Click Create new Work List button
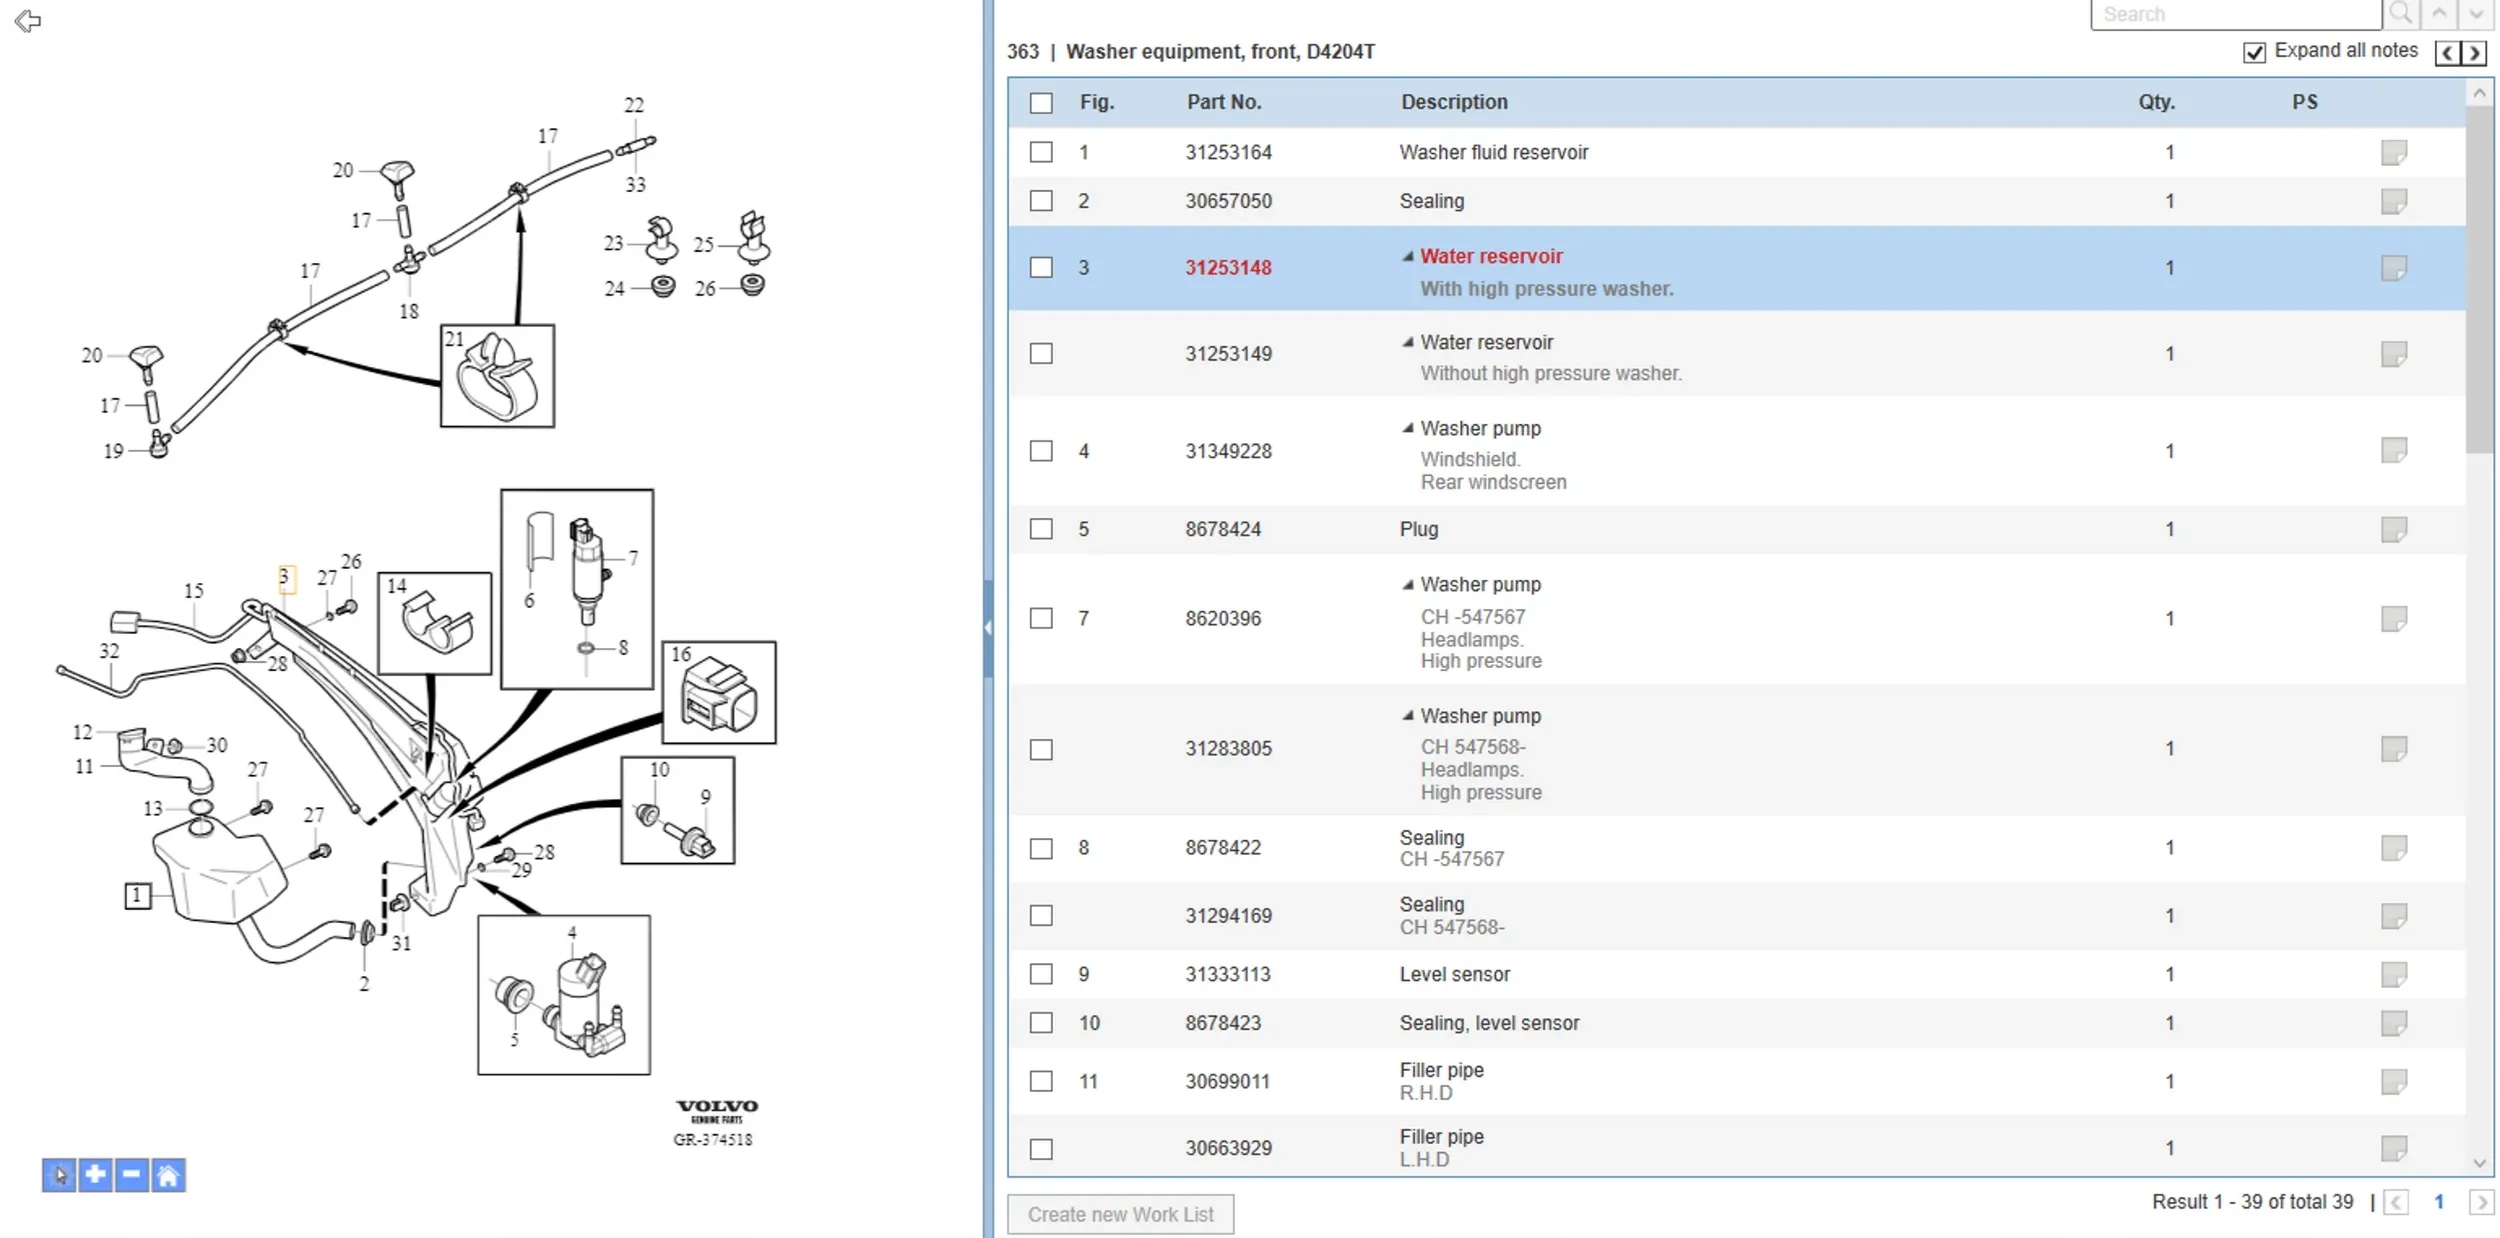 point(1120,1214)
